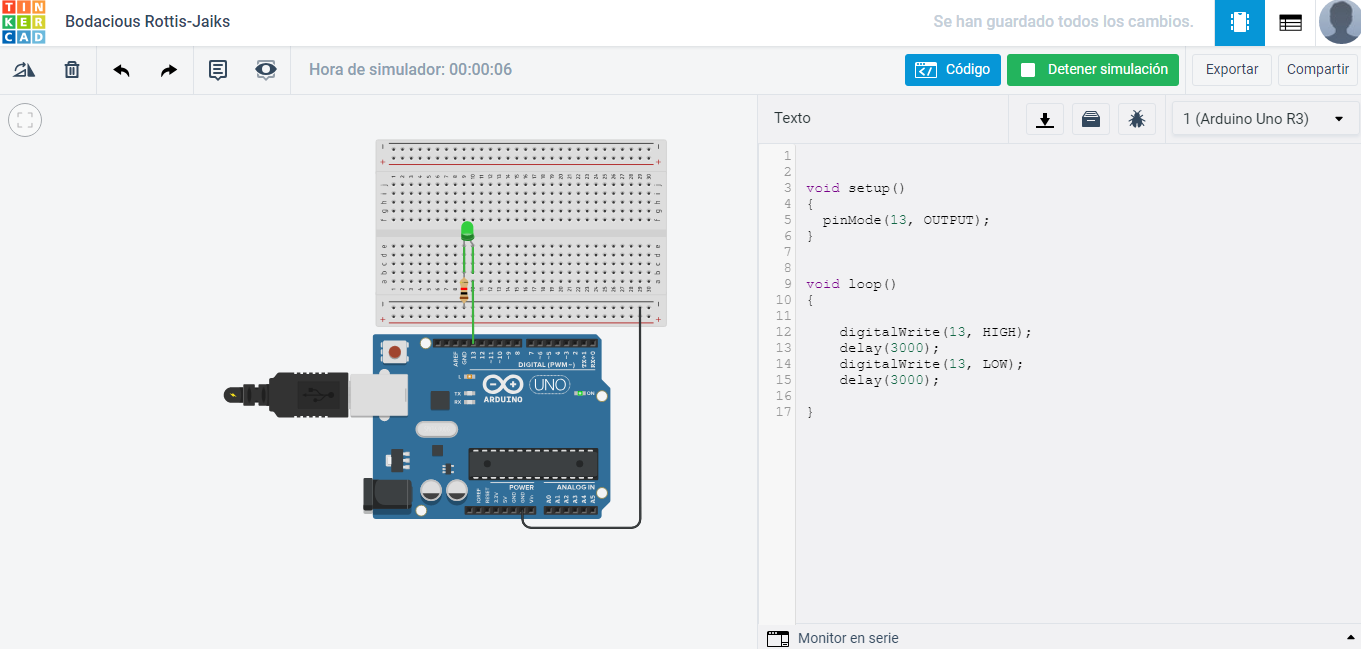Click line number 17 in gutter

point(783,412)
